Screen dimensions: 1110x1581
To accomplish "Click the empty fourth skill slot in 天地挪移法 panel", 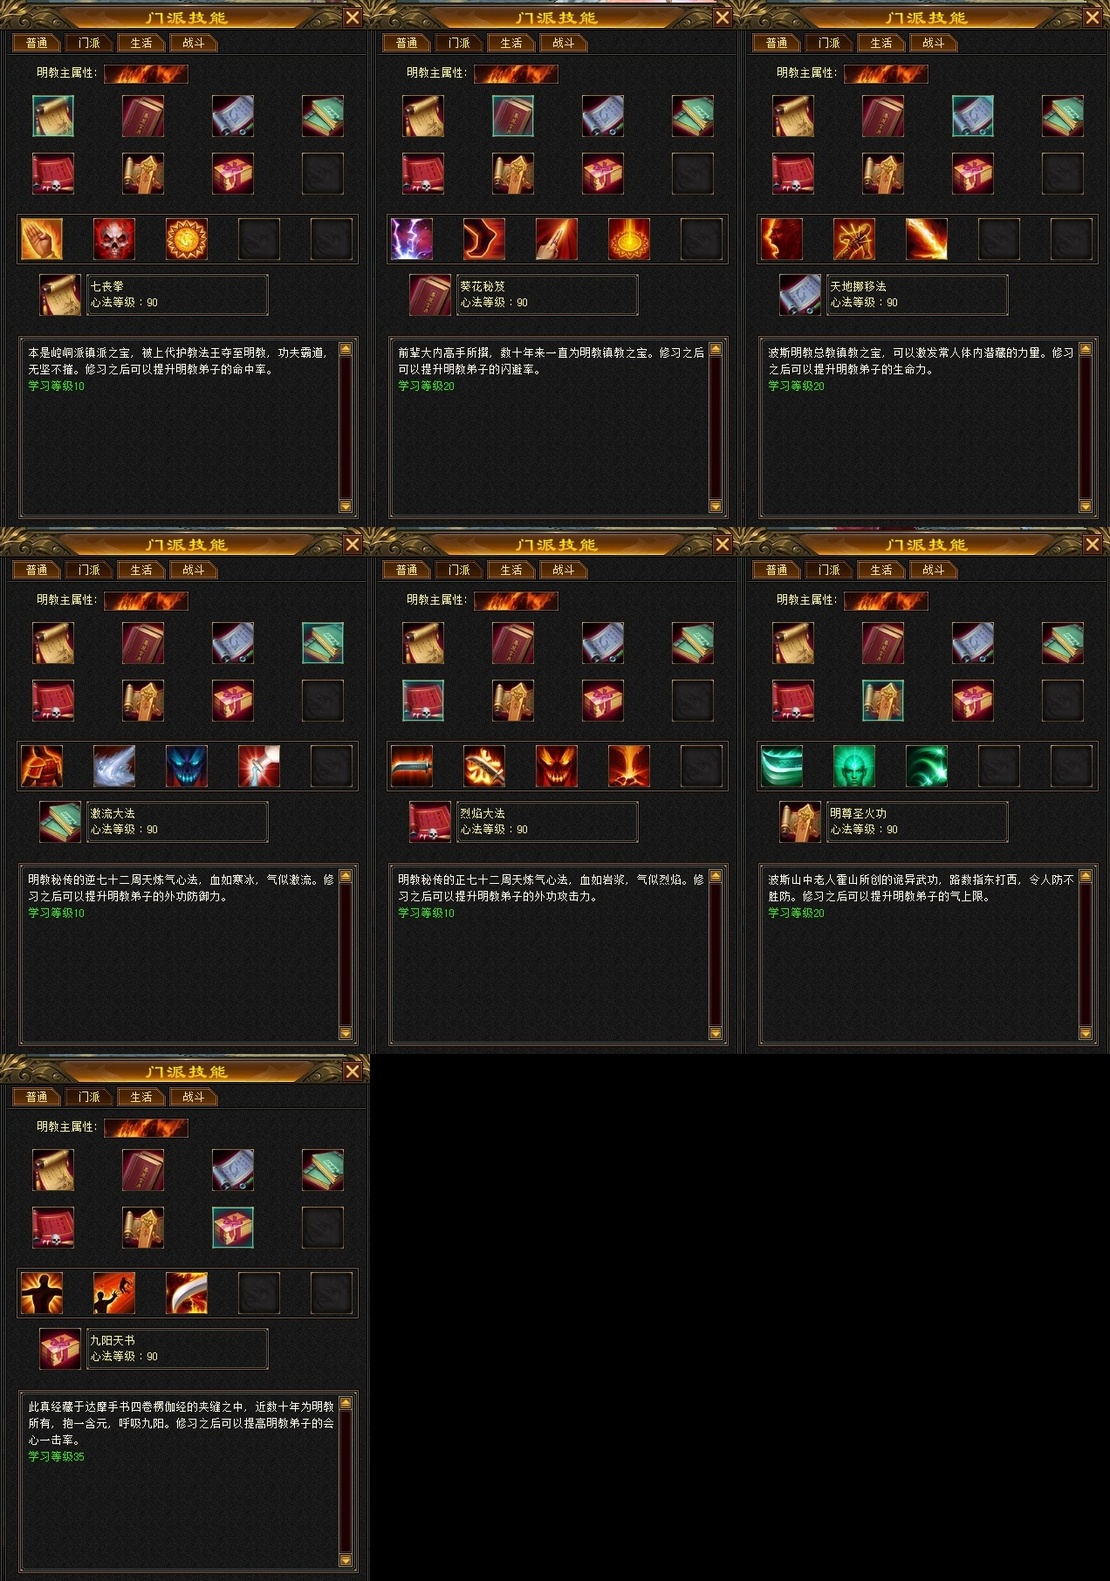I will point(998,239).
